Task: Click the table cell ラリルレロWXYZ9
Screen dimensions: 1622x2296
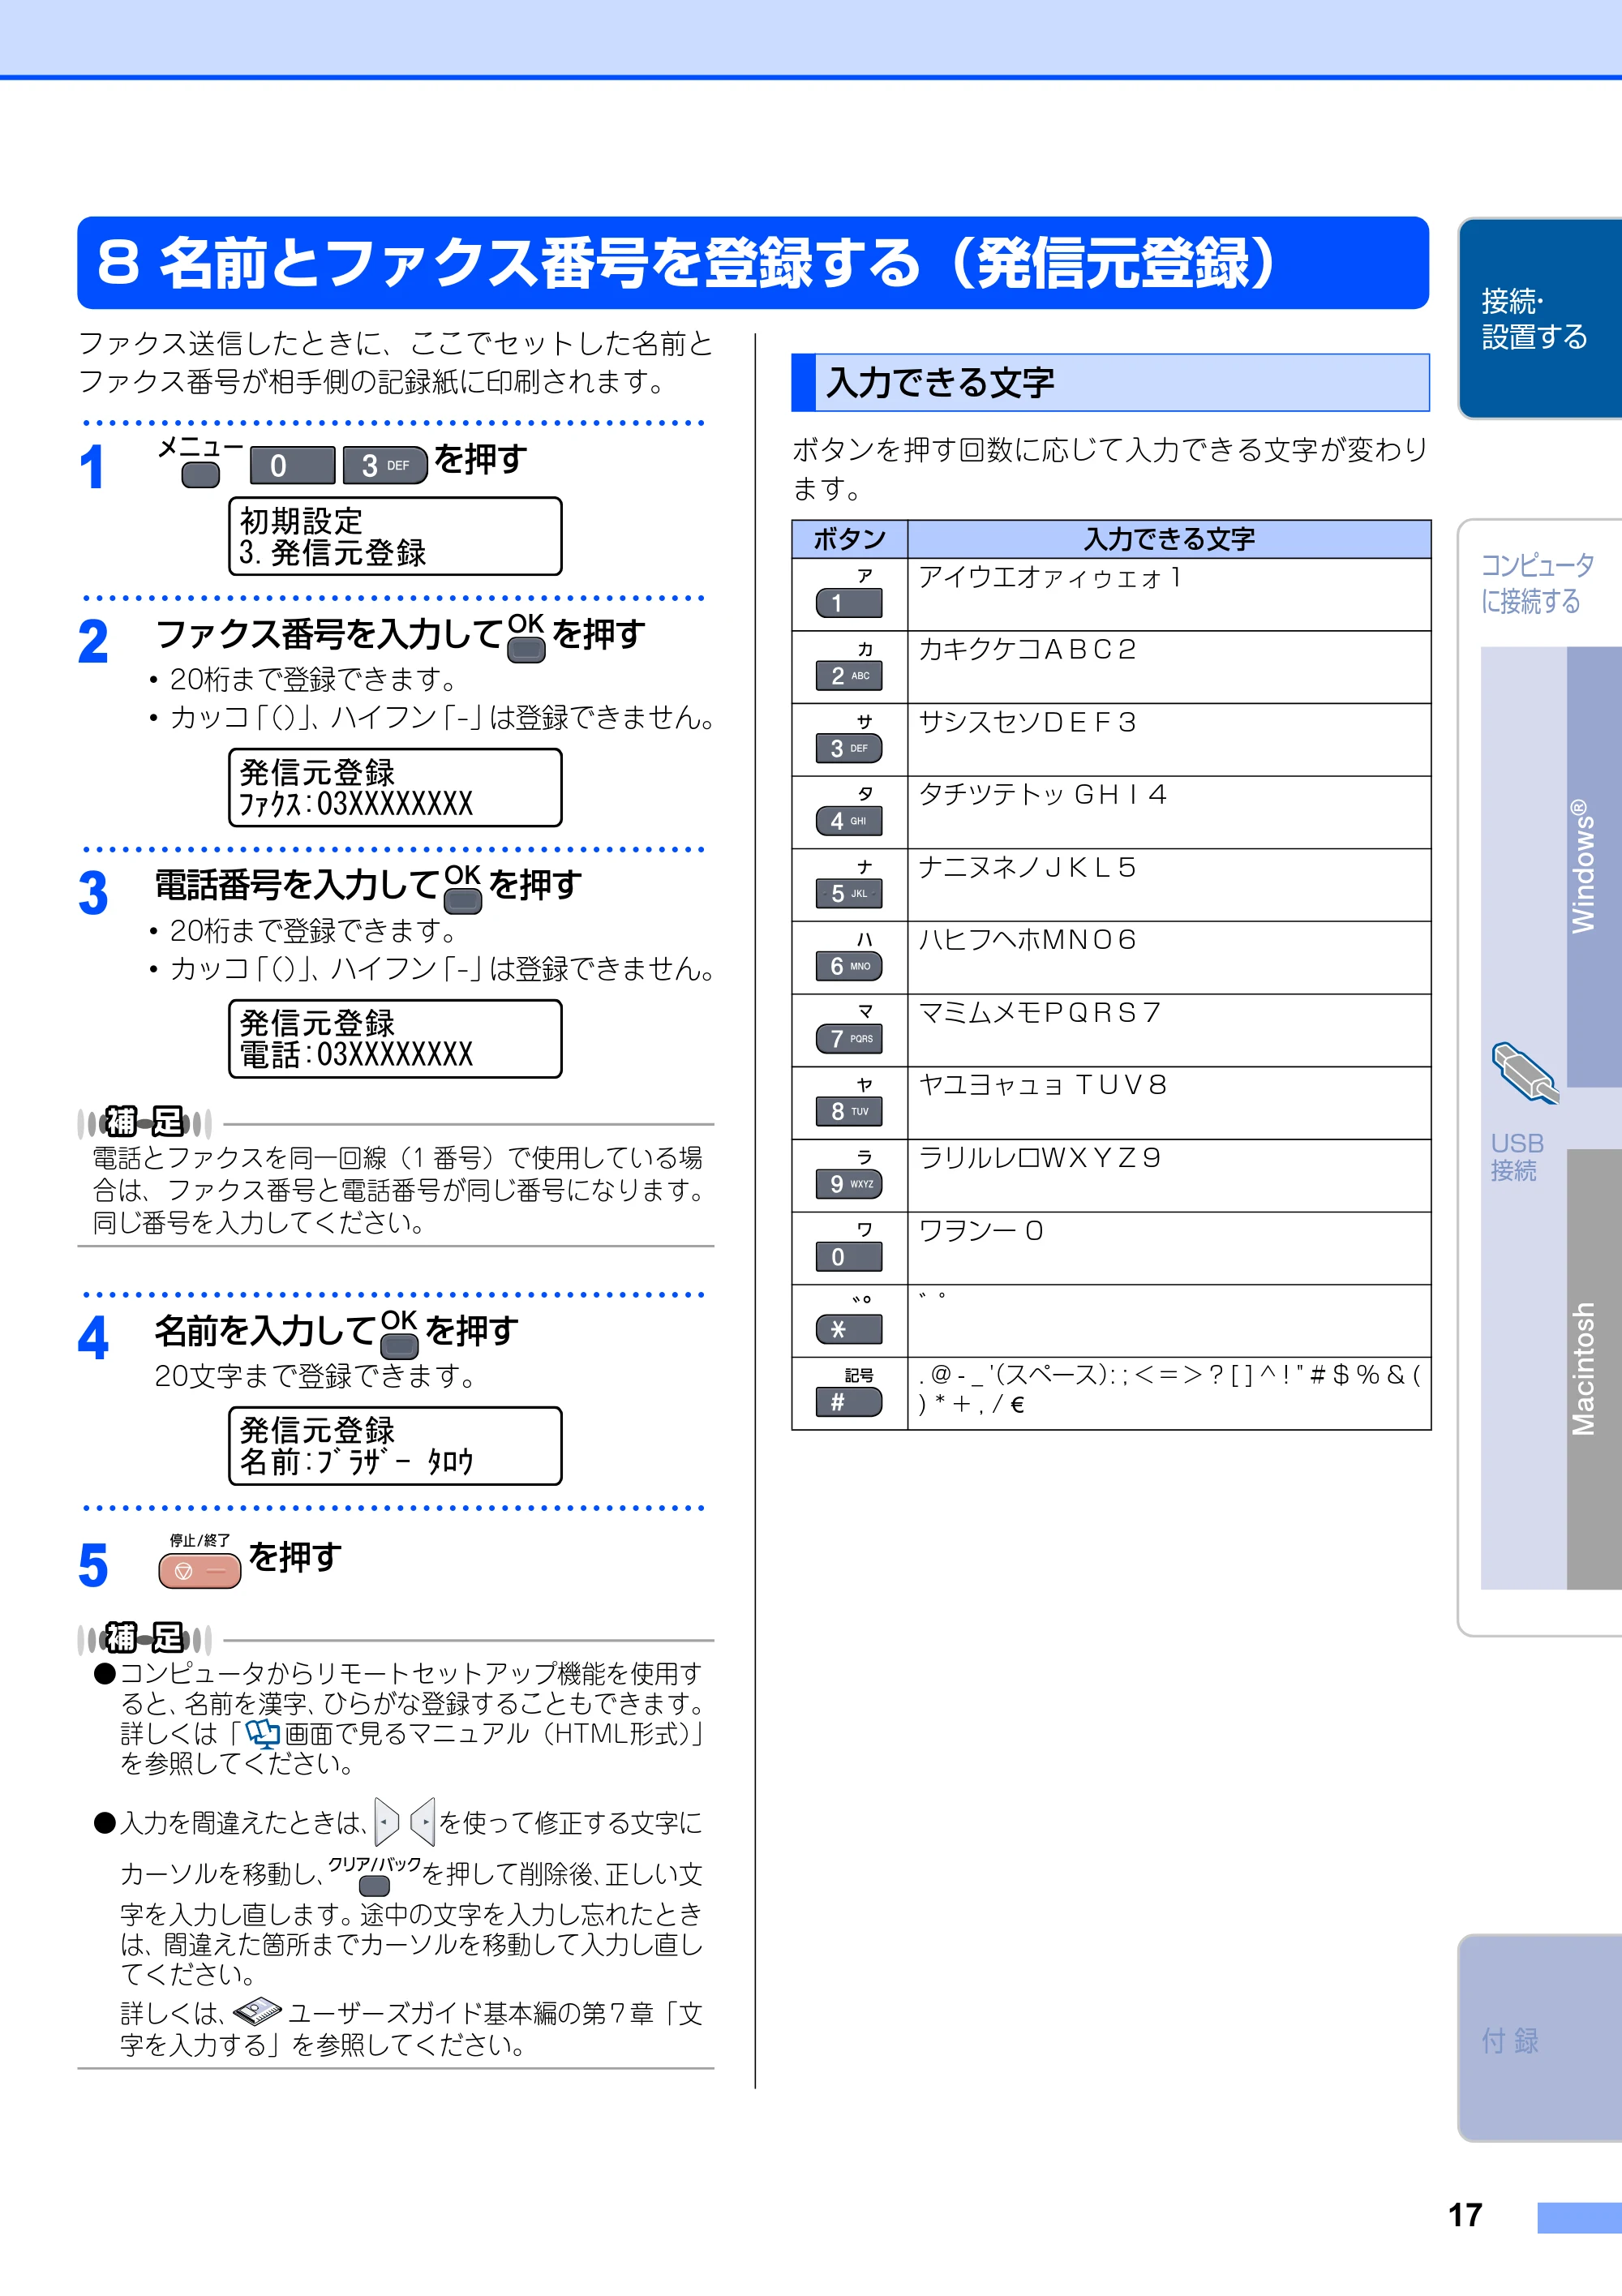Action: point(1169,1175)
